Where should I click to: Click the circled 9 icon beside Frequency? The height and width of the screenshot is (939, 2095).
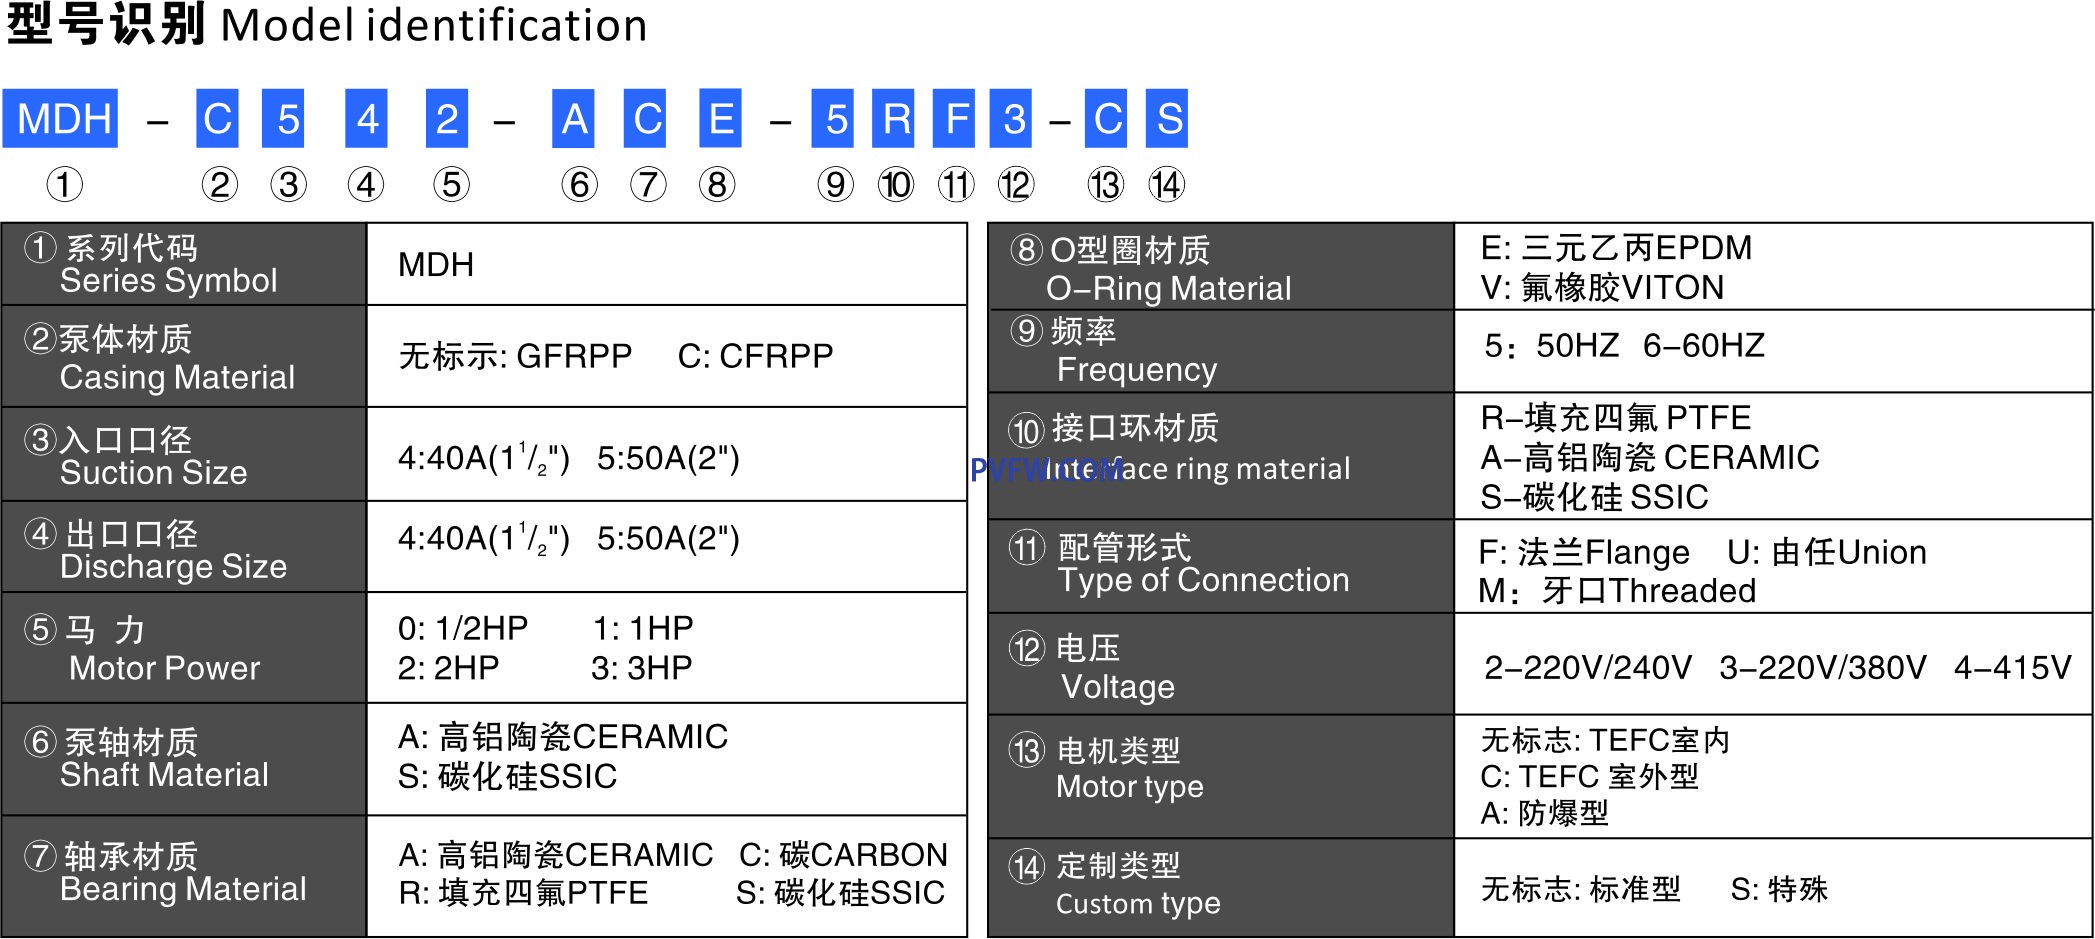pyautogui.click(x=1026, y=330)
